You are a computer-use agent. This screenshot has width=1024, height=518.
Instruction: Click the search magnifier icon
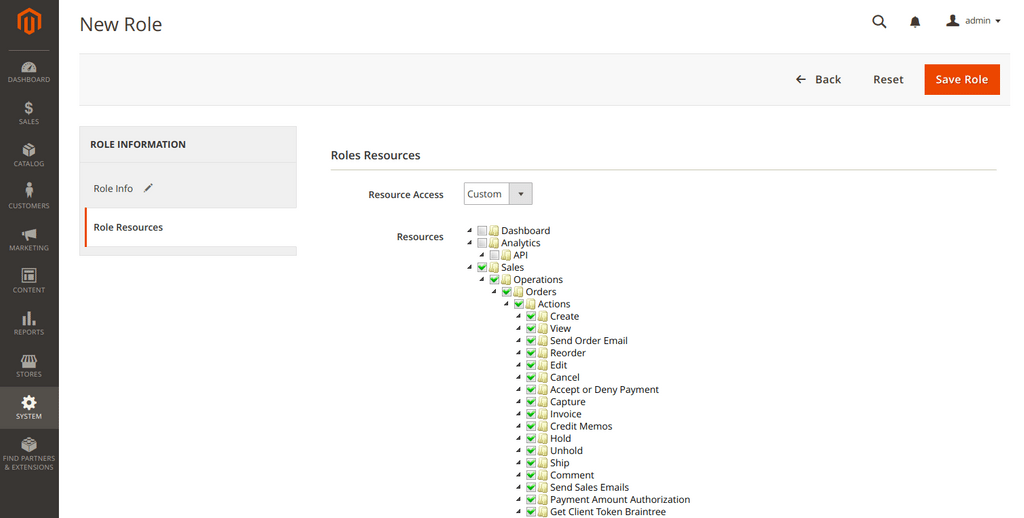point(879,21)
